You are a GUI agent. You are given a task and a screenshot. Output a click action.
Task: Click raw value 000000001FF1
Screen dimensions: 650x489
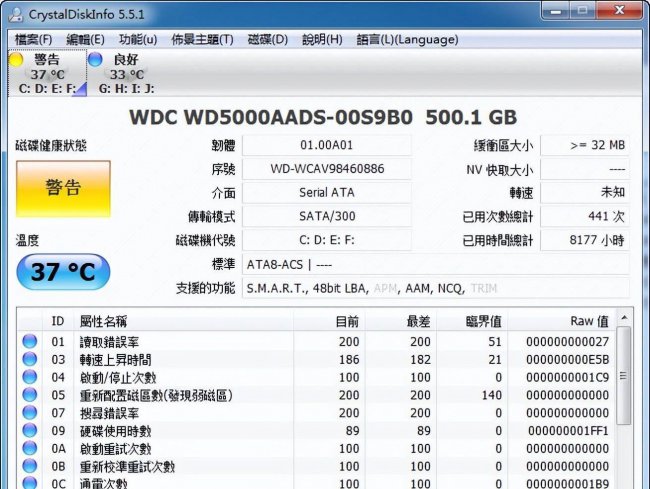[x=568, y=431]
